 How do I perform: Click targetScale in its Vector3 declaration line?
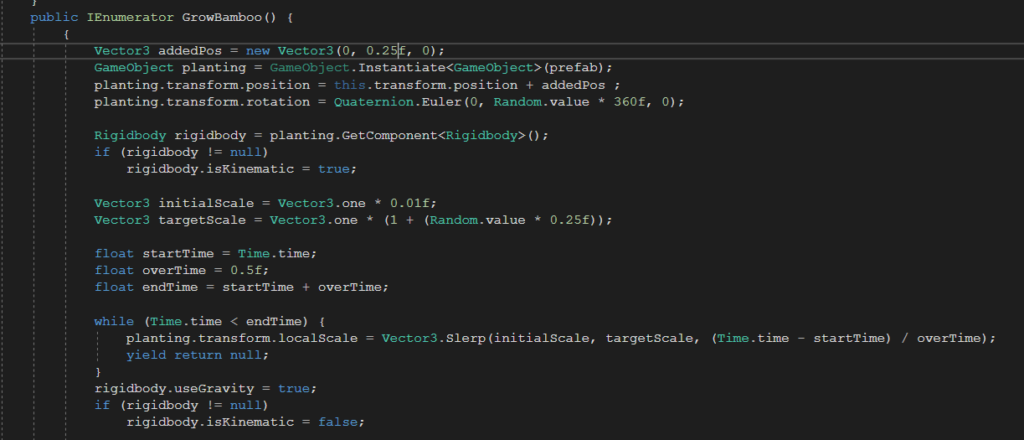pos(202,220)
